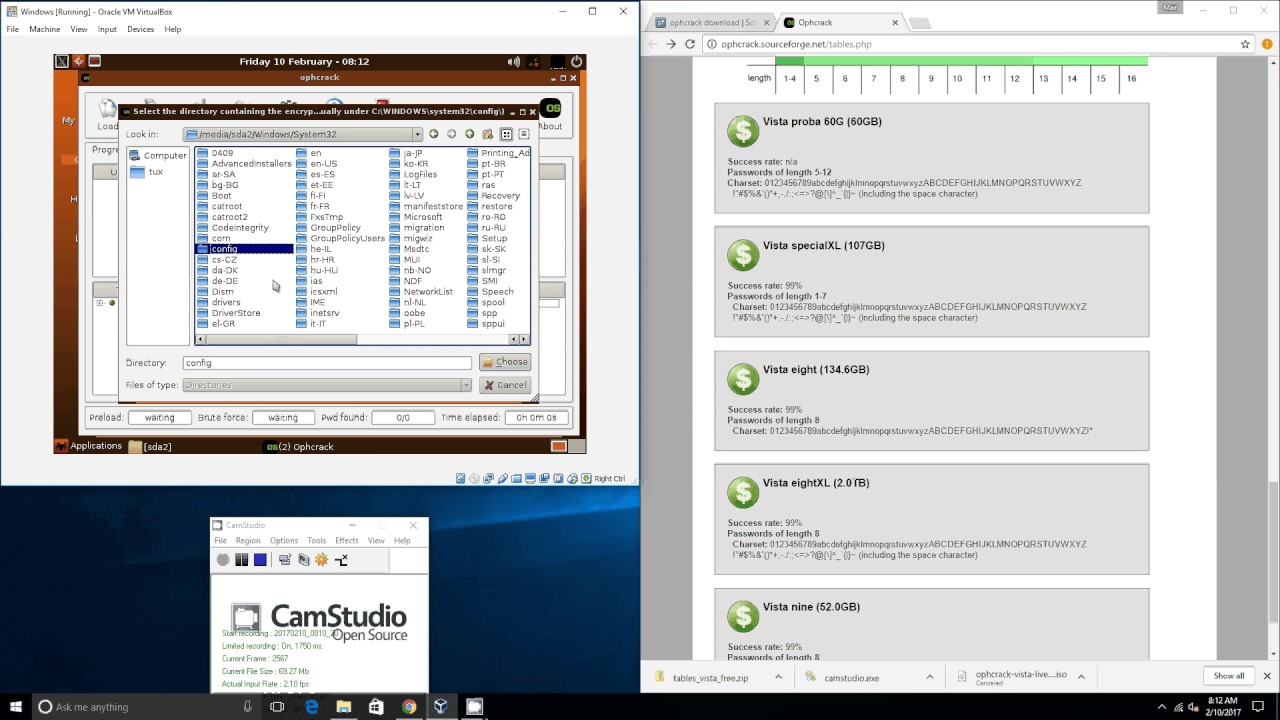1280x720 pixels.
Task: Click the Choose button
Action: coord(505,362)
